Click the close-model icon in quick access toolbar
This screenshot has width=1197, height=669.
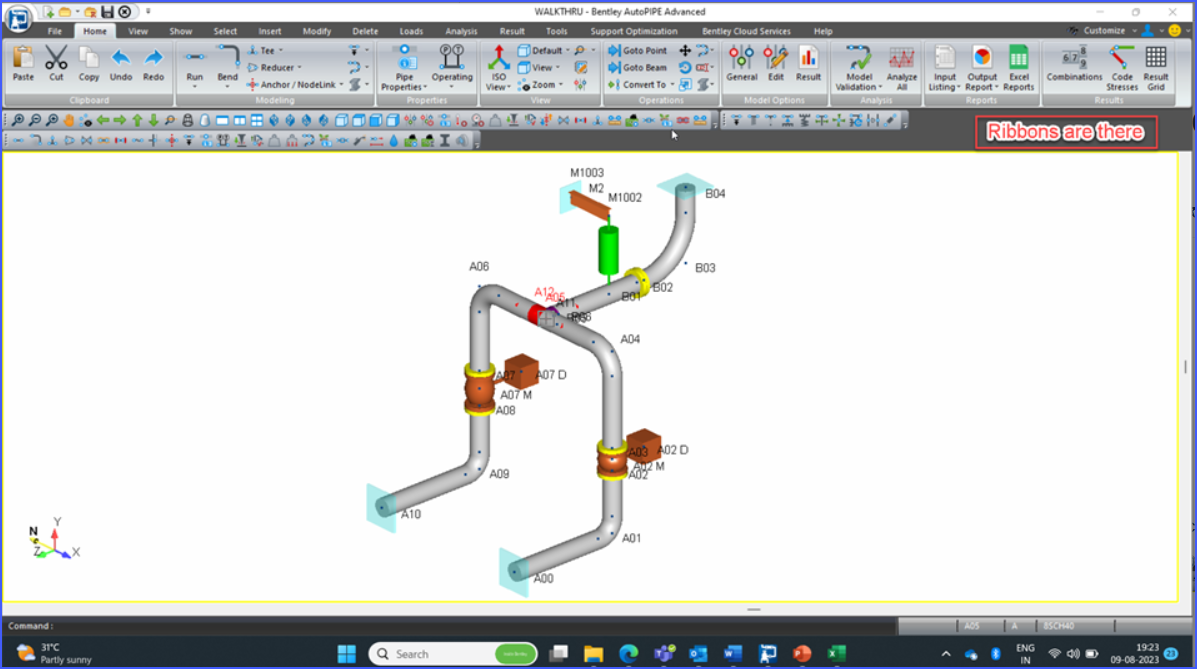(x=125, y=11)
